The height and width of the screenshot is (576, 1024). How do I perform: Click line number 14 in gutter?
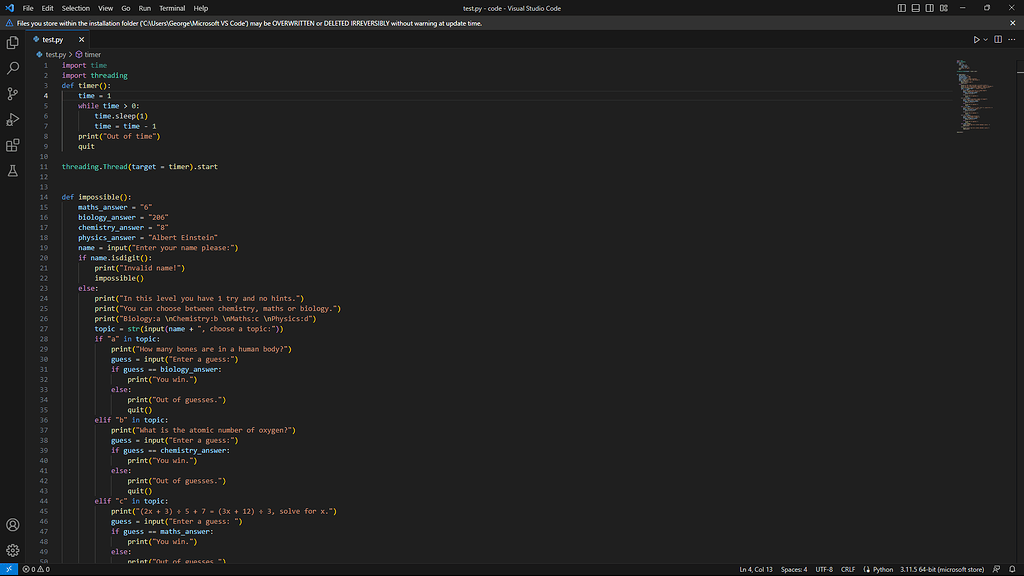(x=44, y=197)
